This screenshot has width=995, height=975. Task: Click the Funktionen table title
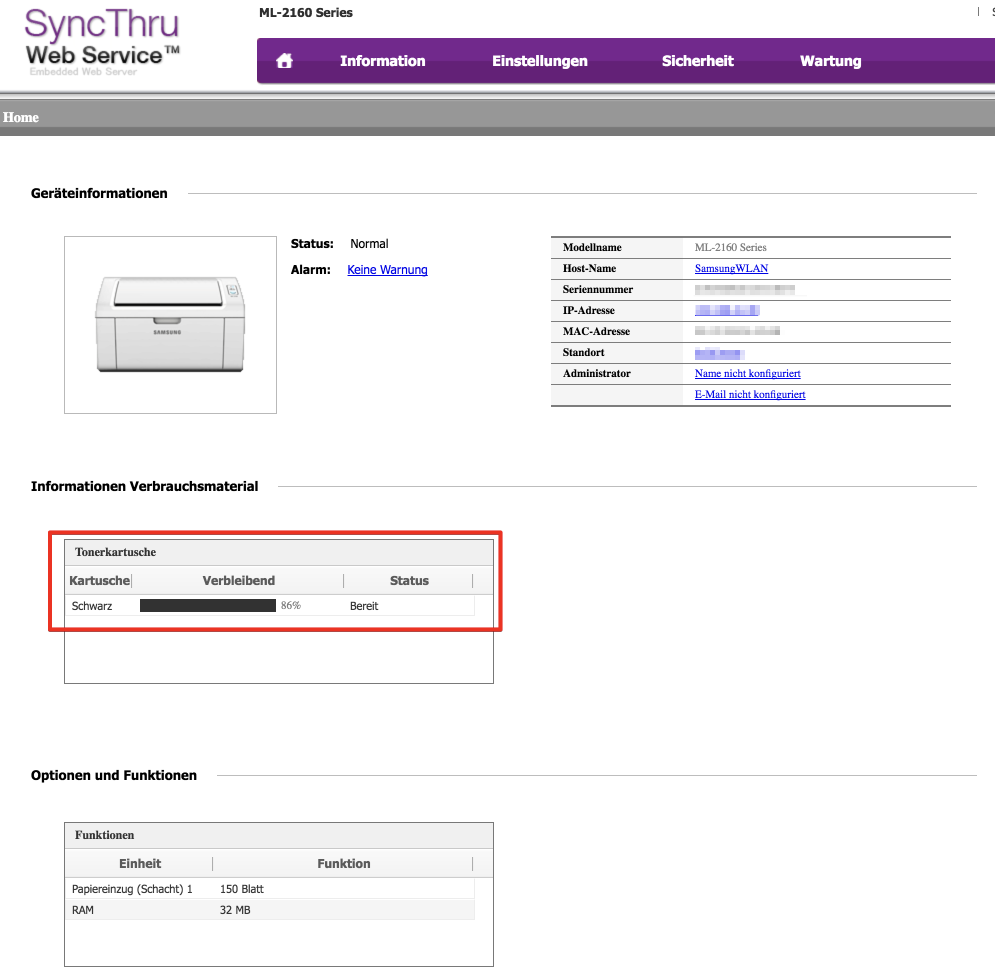tap(105, 835)
